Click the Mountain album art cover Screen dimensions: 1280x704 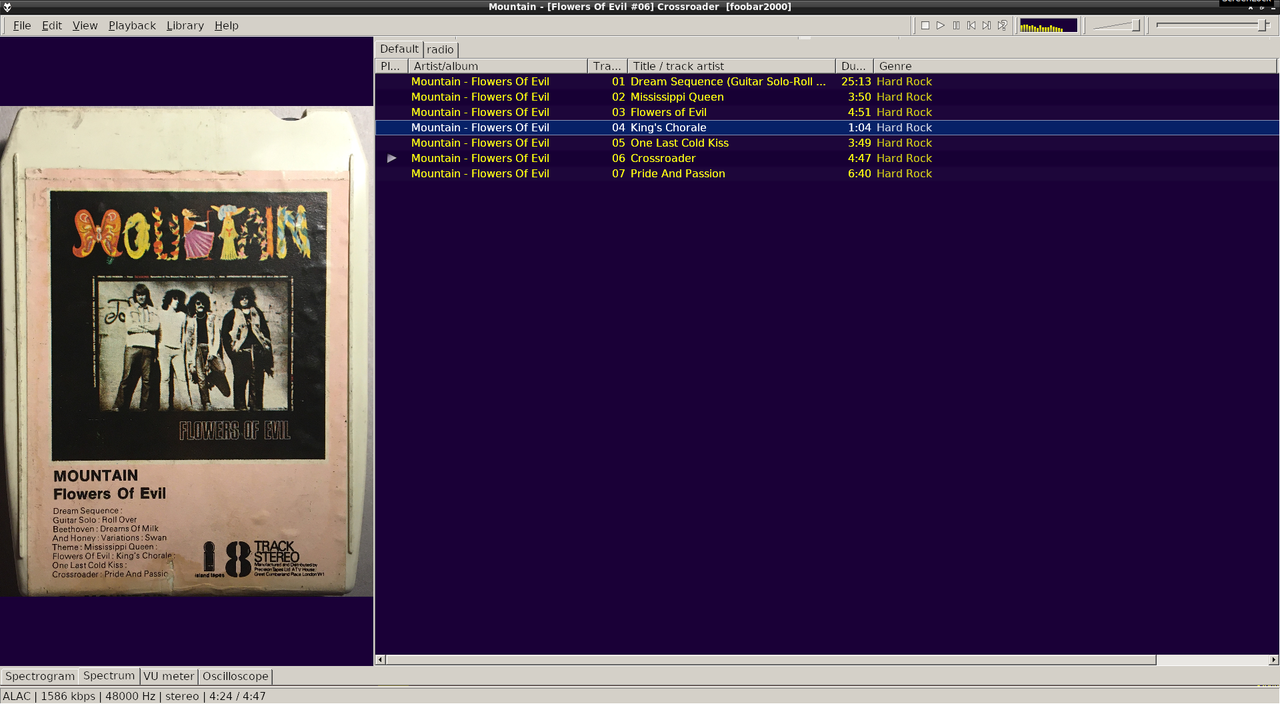(x=187, y=352)
